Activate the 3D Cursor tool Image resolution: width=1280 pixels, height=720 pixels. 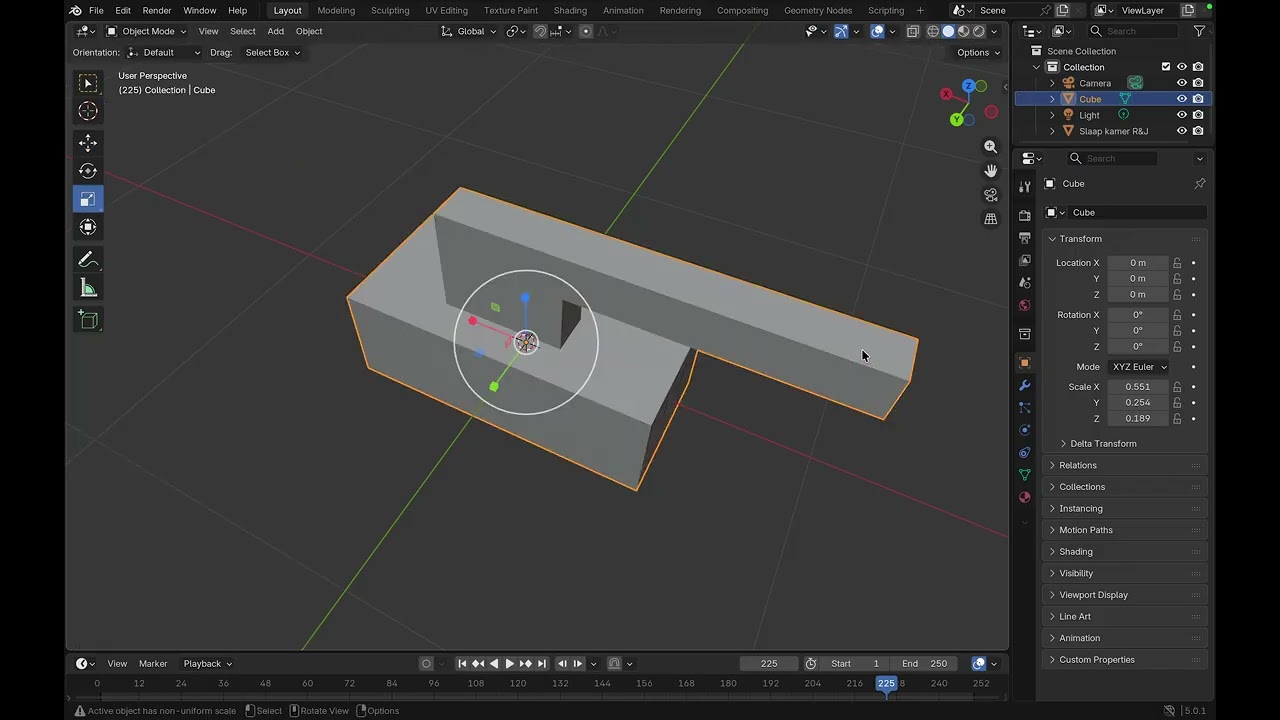point(88,111)
